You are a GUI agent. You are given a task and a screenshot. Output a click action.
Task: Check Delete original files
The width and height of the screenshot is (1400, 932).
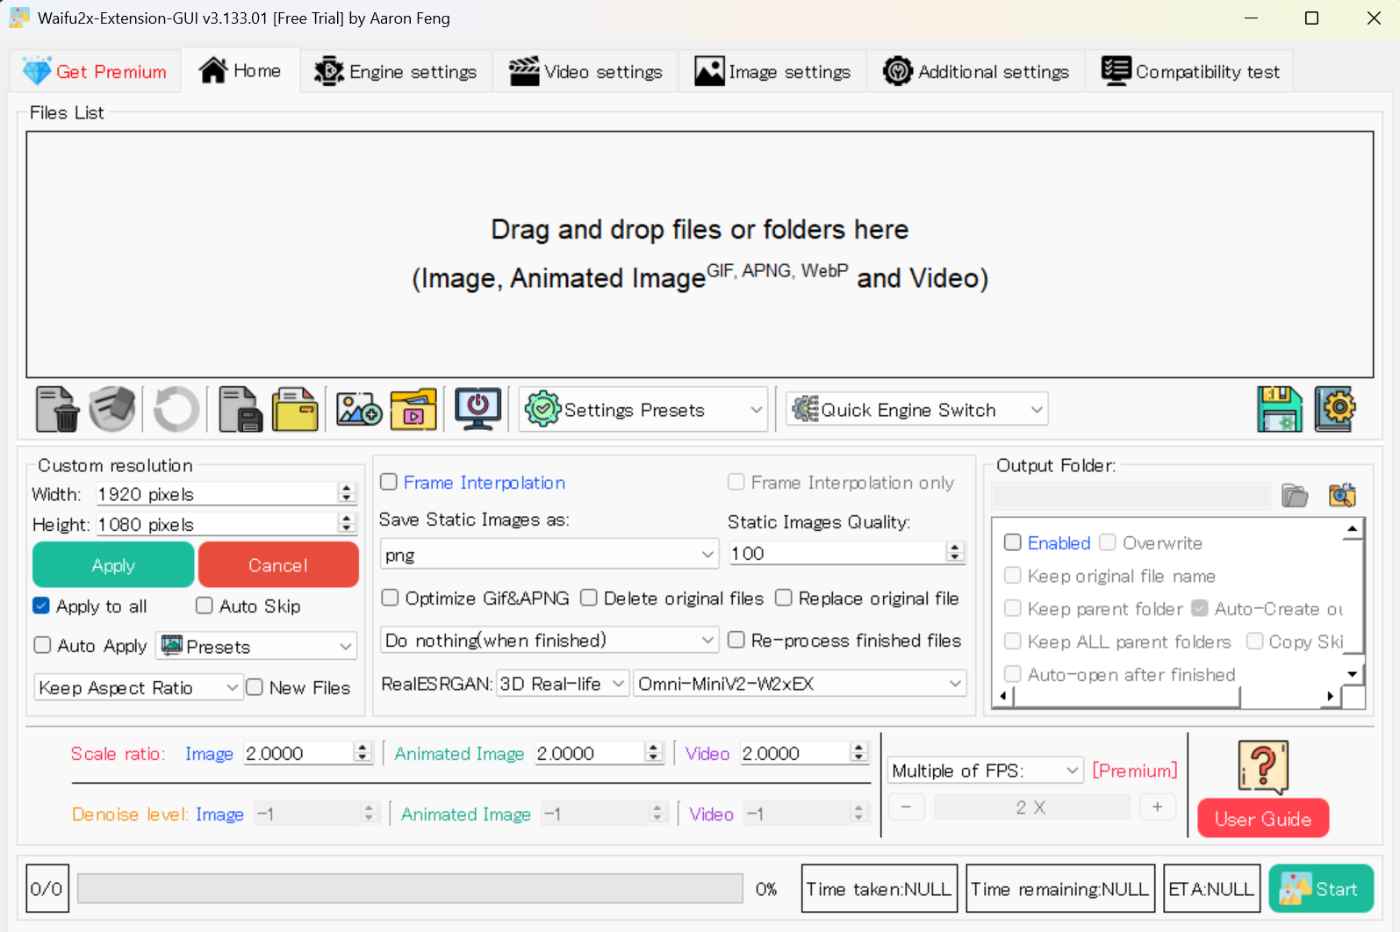coord(589,597)
